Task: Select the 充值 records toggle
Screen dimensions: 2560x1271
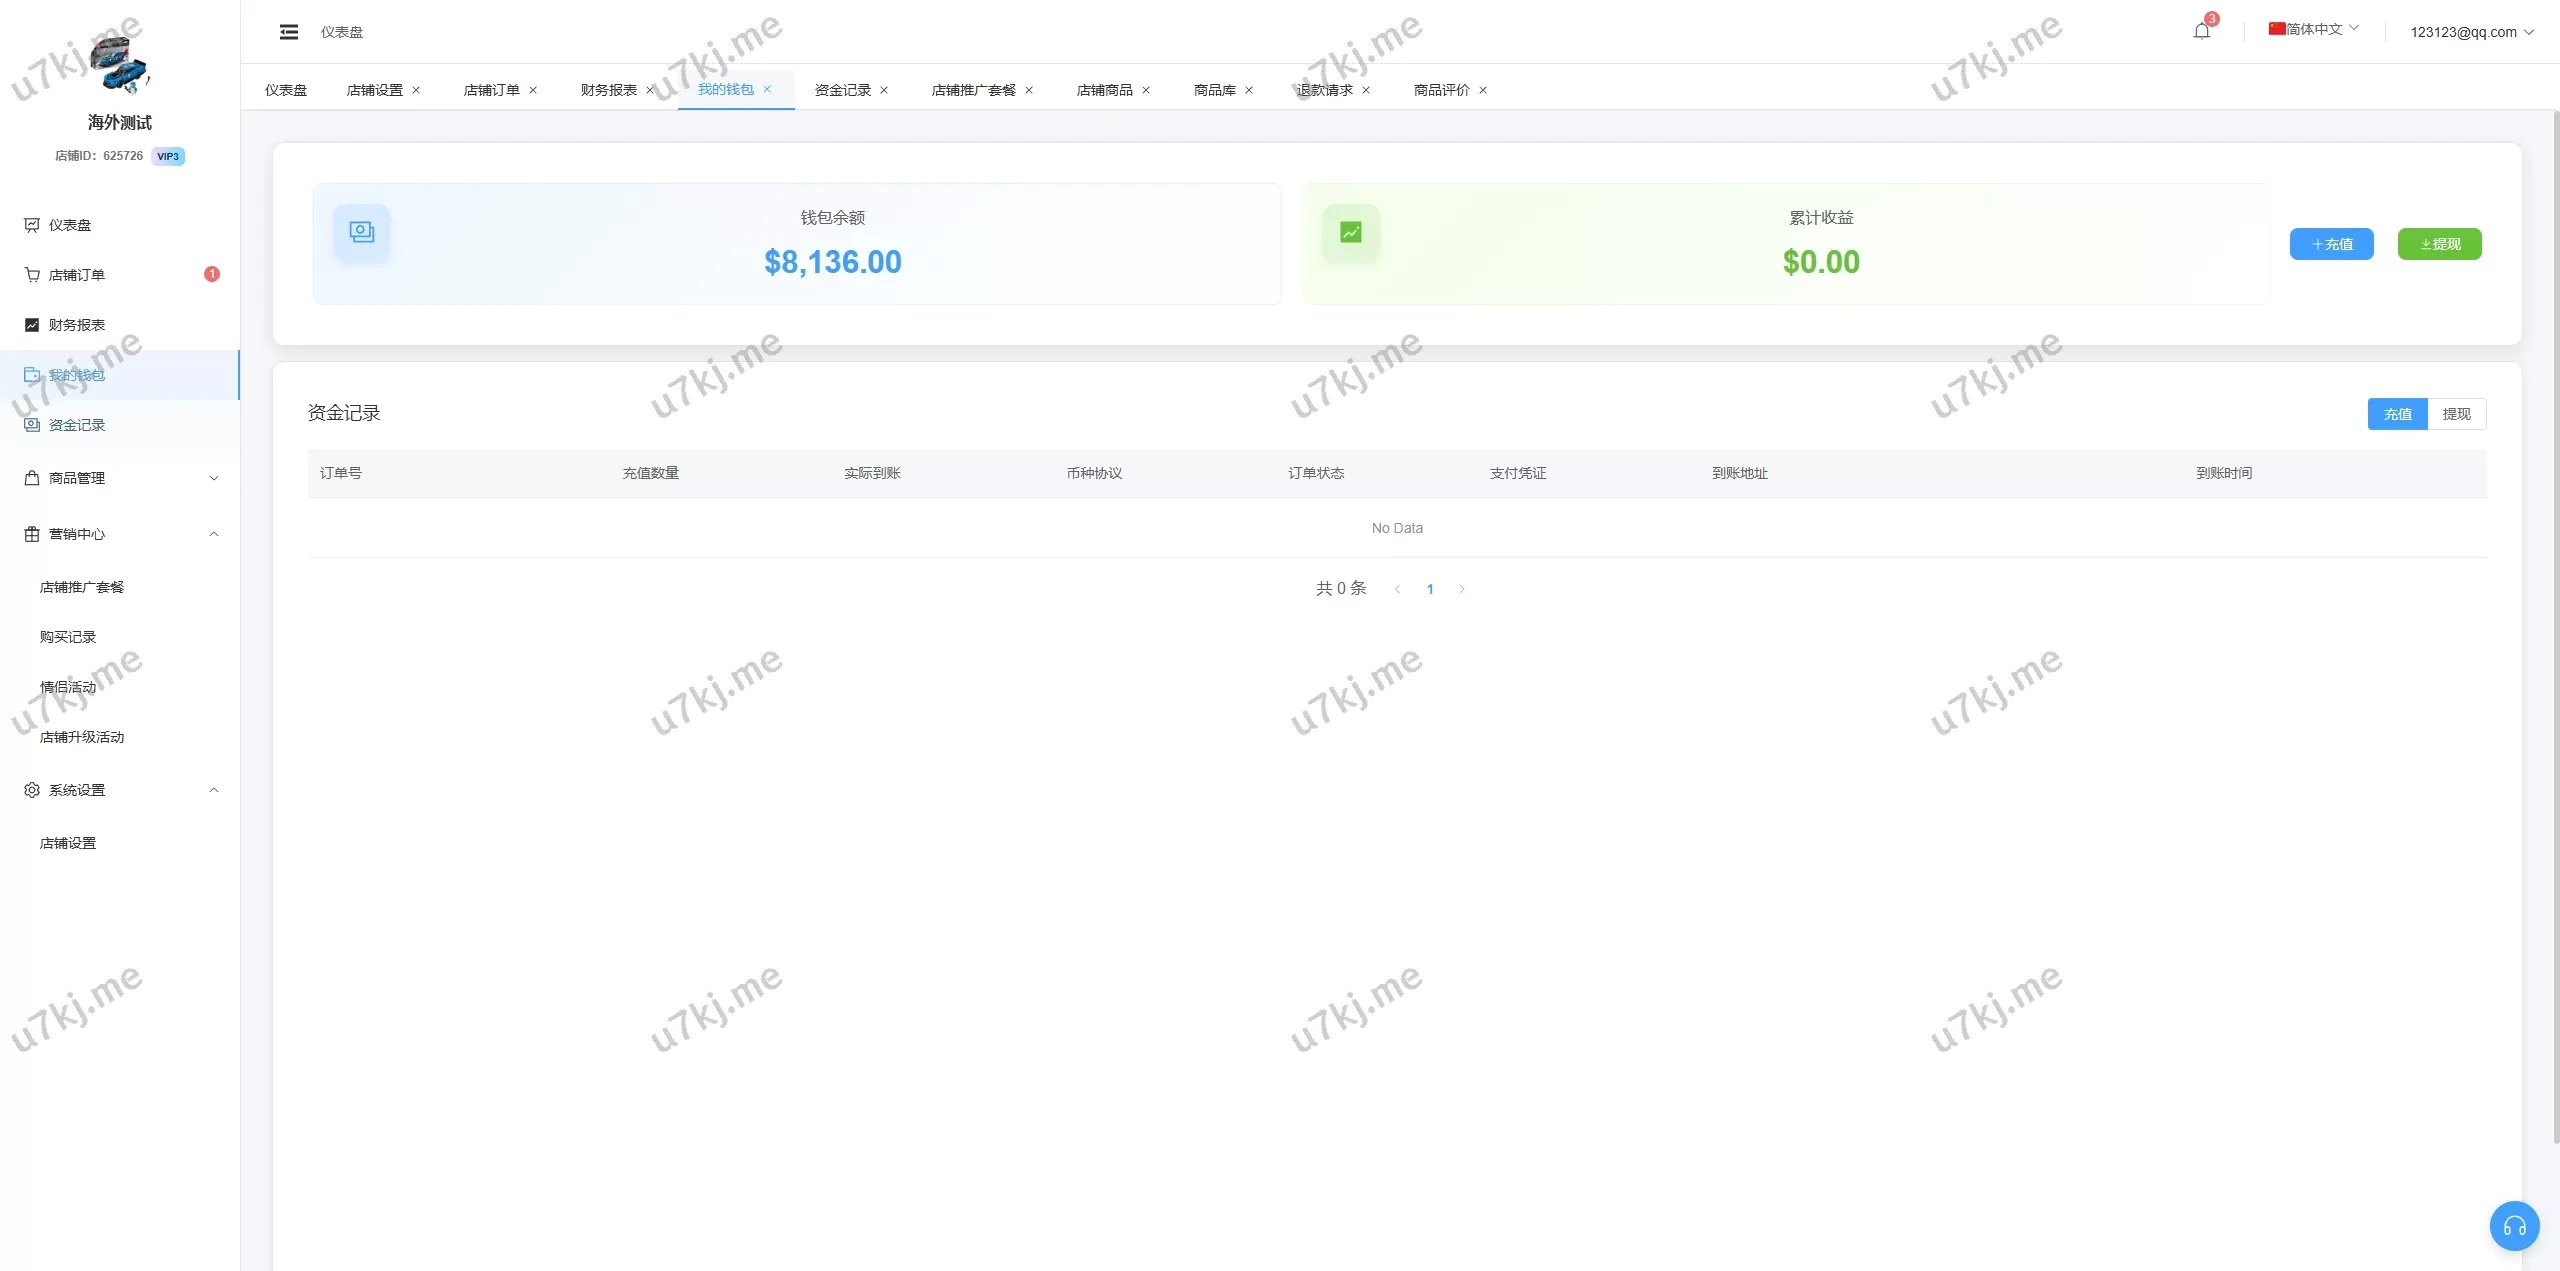Action: click(x=2397, y=414)
